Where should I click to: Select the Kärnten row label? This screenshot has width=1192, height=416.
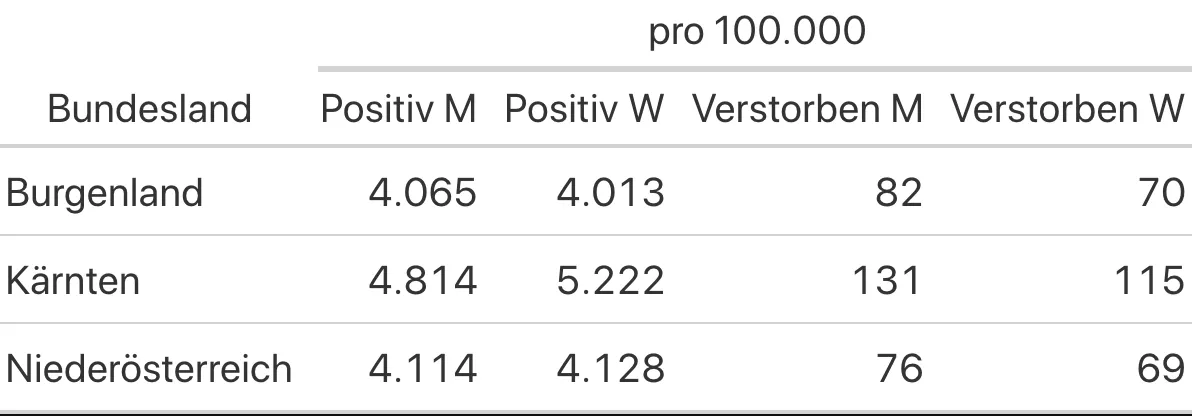pyautogui.click(x=73, y=281)
